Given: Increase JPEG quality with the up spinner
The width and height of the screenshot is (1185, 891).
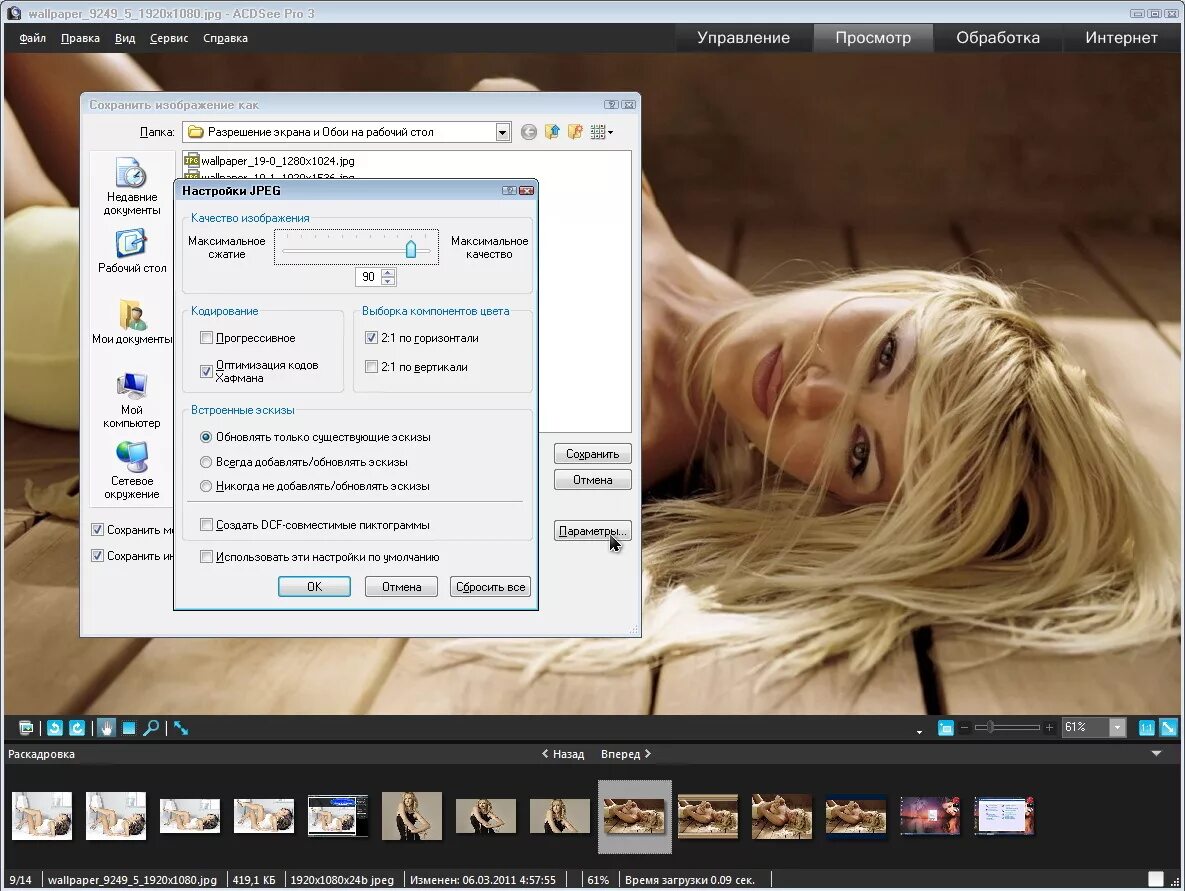Looking at the screenshot, I should pyautogui.click(x=388, y=273).
